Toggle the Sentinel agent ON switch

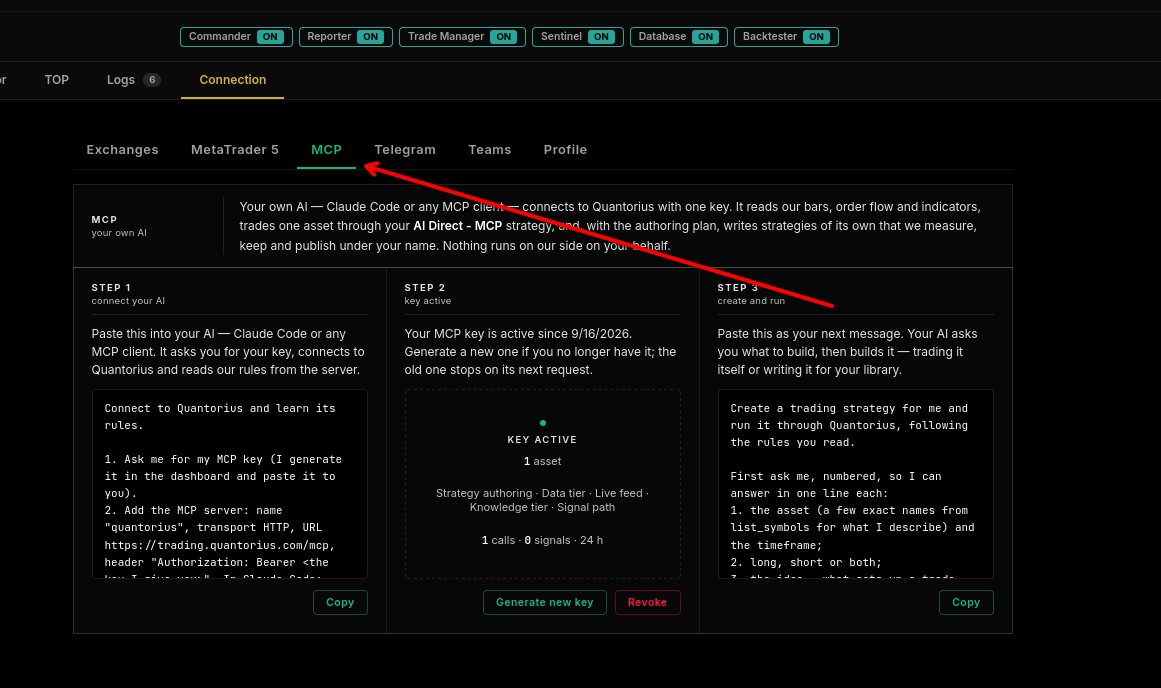click(601, 37)
